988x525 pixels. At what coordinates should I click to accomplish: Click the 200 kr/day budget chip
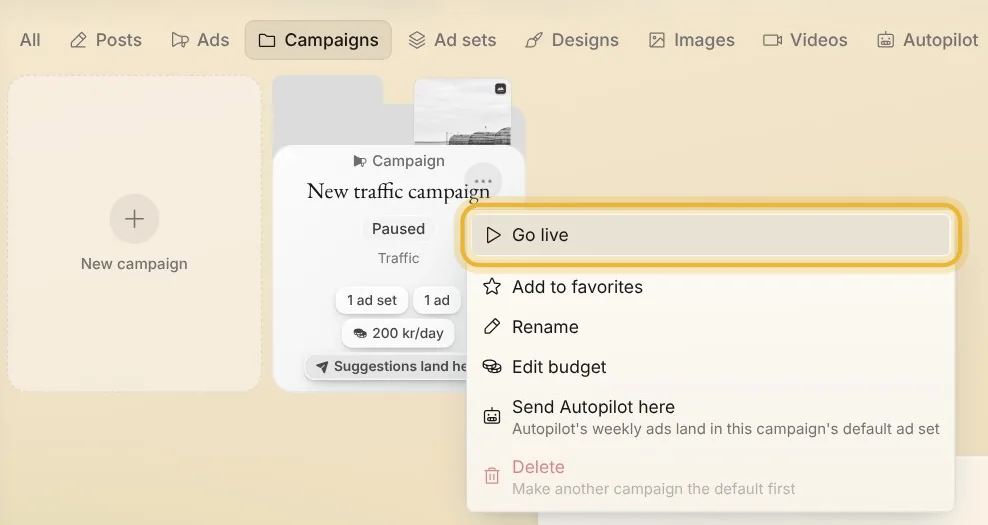[x=398, y=333]
